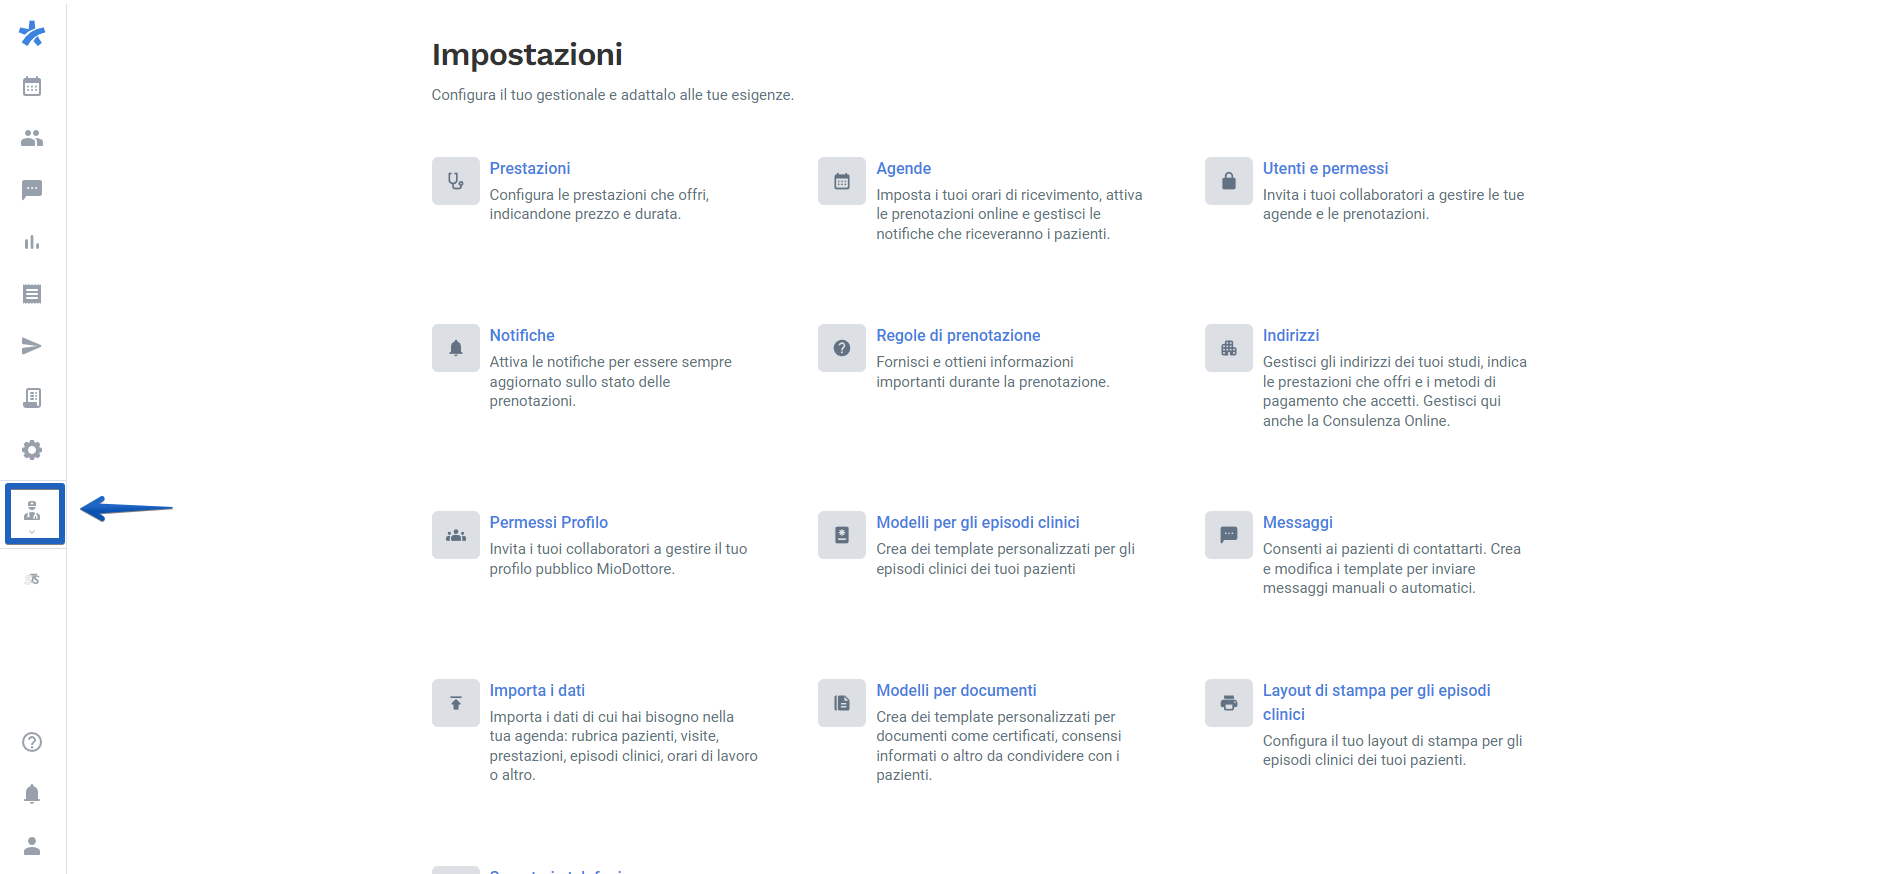The height and width of the screenshot is (874, 1883).
Task: Open Regole di prenotazione settings
Action: coord(958,335)
